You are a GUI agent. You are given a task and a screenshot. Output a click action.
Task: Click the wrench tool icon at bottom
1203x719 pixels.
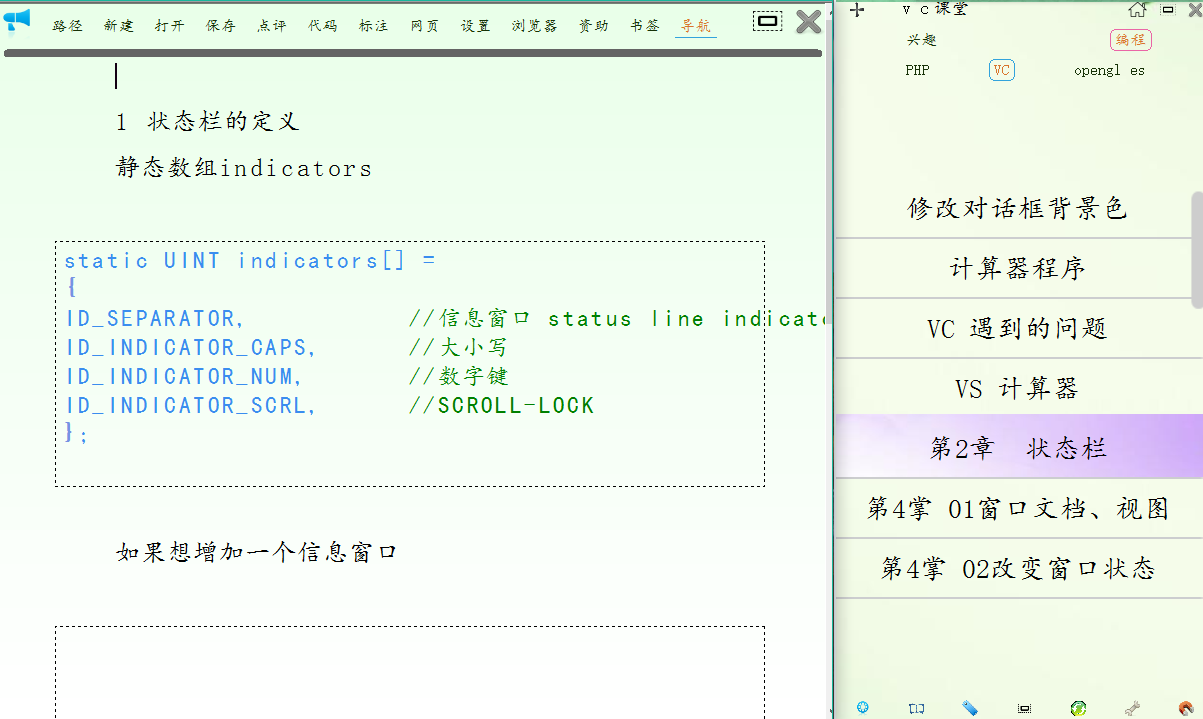click(x=1132, y=708)
